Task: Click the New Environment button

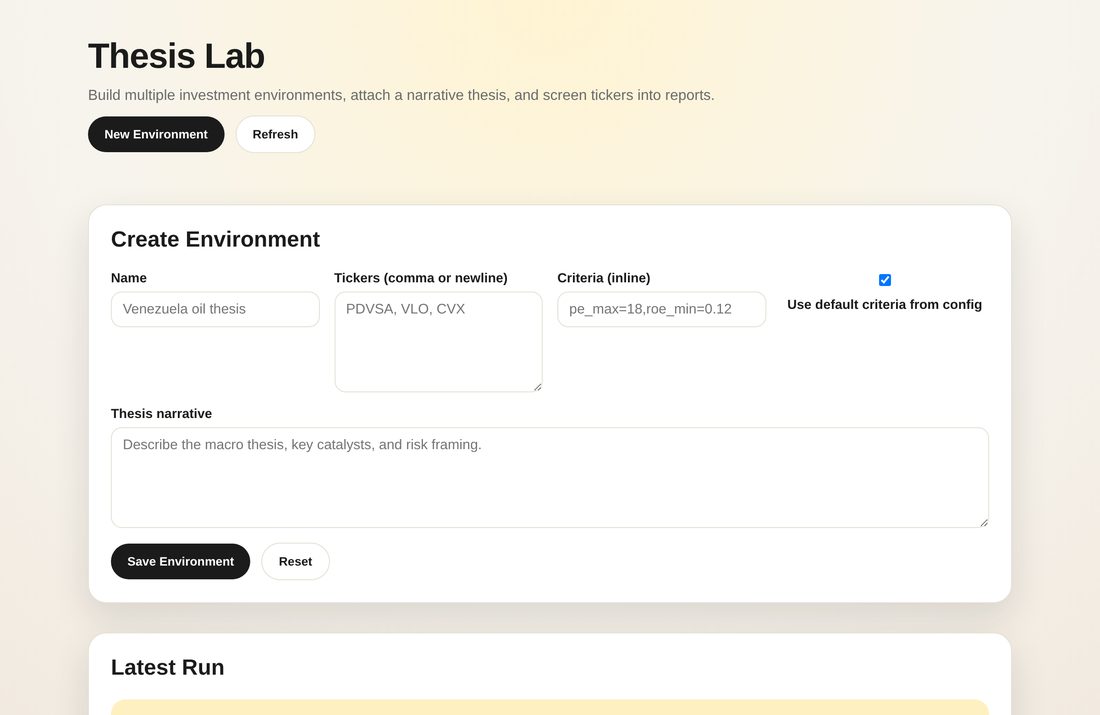Action: [156, 134]
